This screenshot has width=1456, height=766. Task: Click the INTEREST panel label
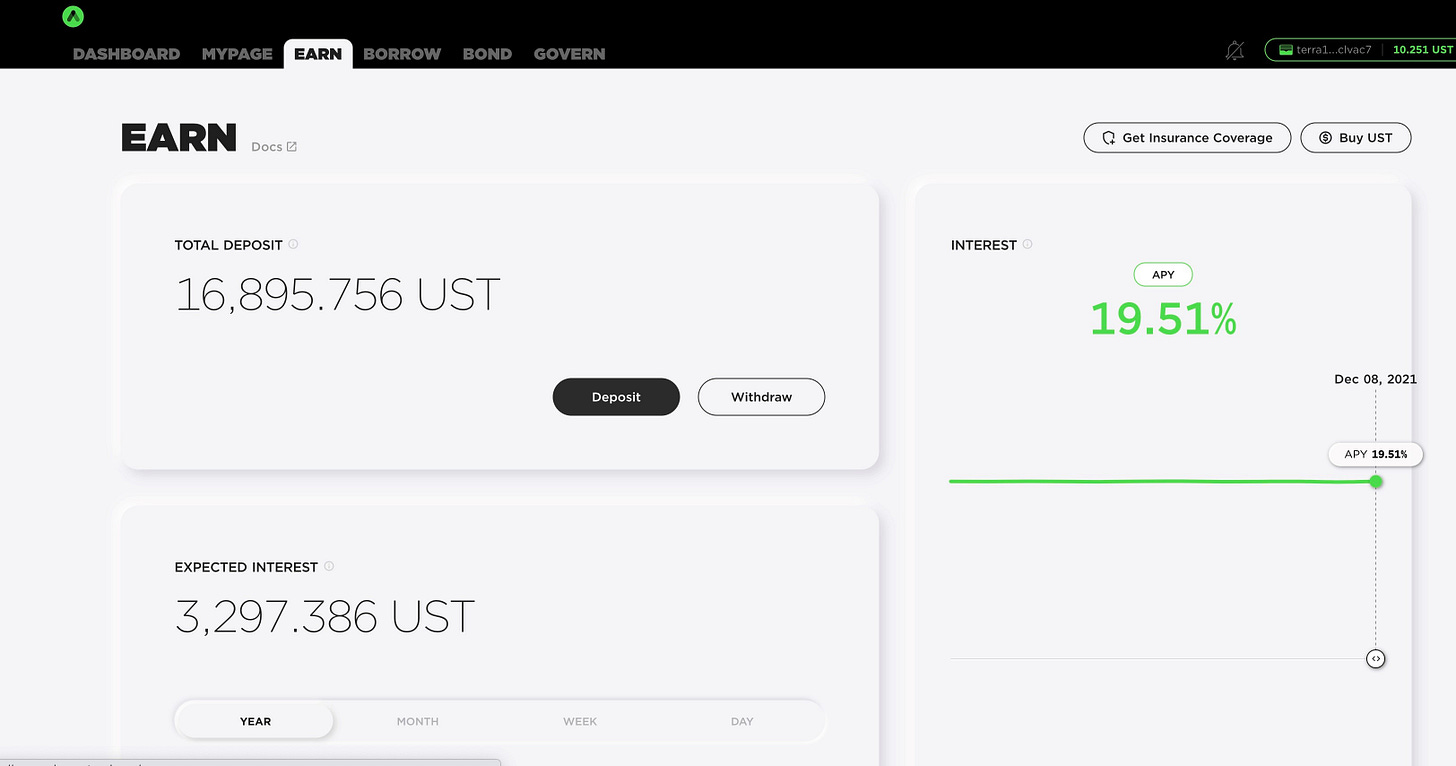tap(984, 245)
